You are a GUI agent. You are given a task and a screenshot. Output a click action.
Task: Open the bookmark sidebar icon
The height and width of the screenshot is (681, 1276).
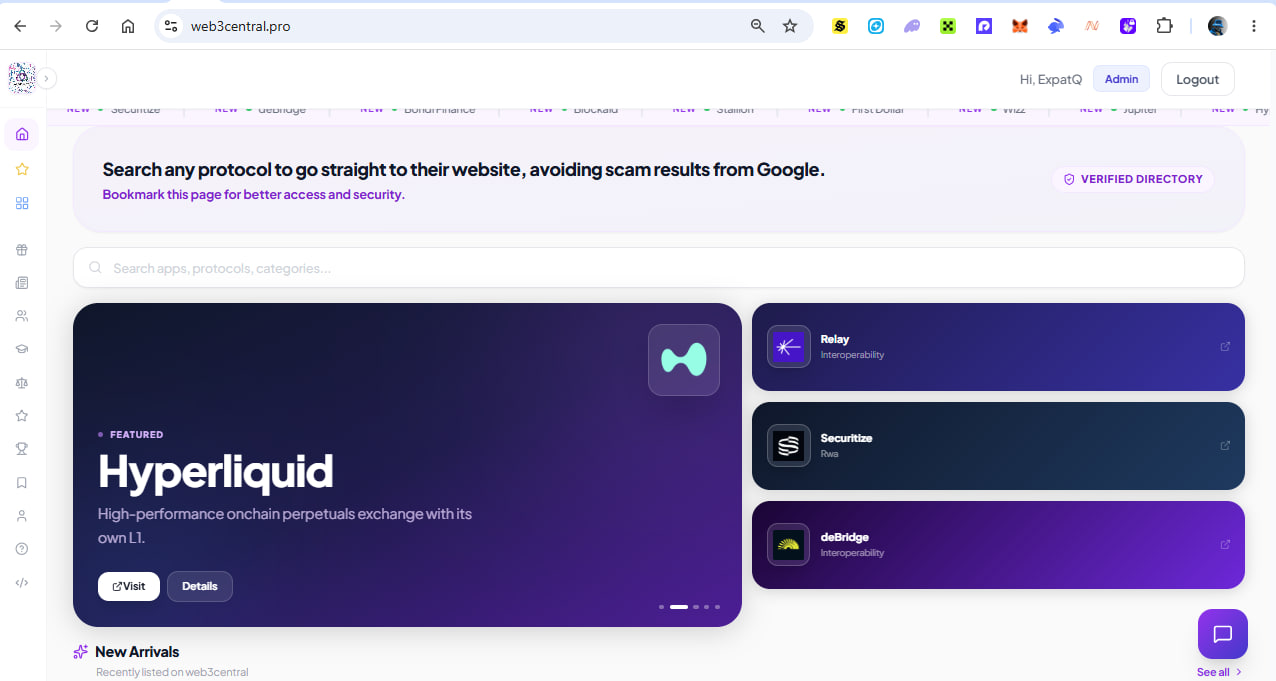point(22,482)
